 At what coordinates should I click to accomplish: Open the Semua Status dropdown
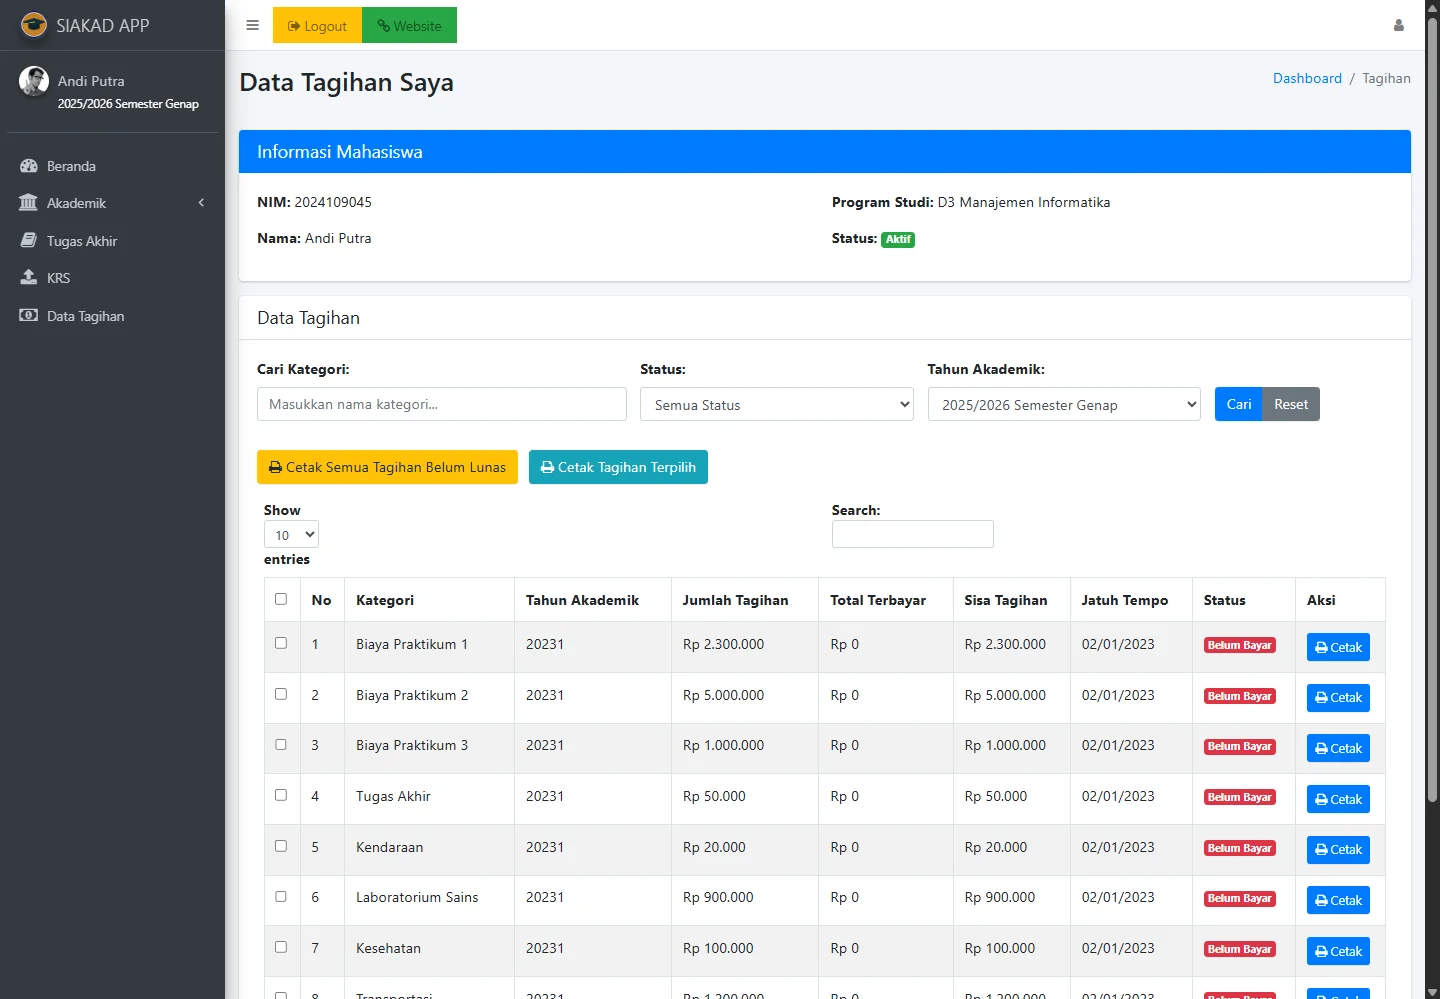pyautogui.click(x=777, y=405)
